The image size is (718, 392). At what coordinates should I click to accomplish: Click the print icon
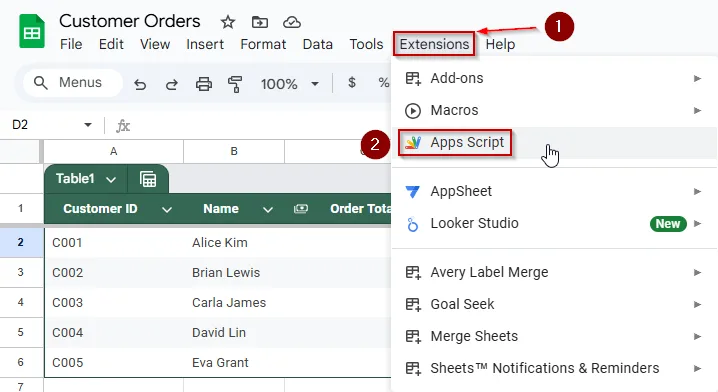(x=204, y=84)
